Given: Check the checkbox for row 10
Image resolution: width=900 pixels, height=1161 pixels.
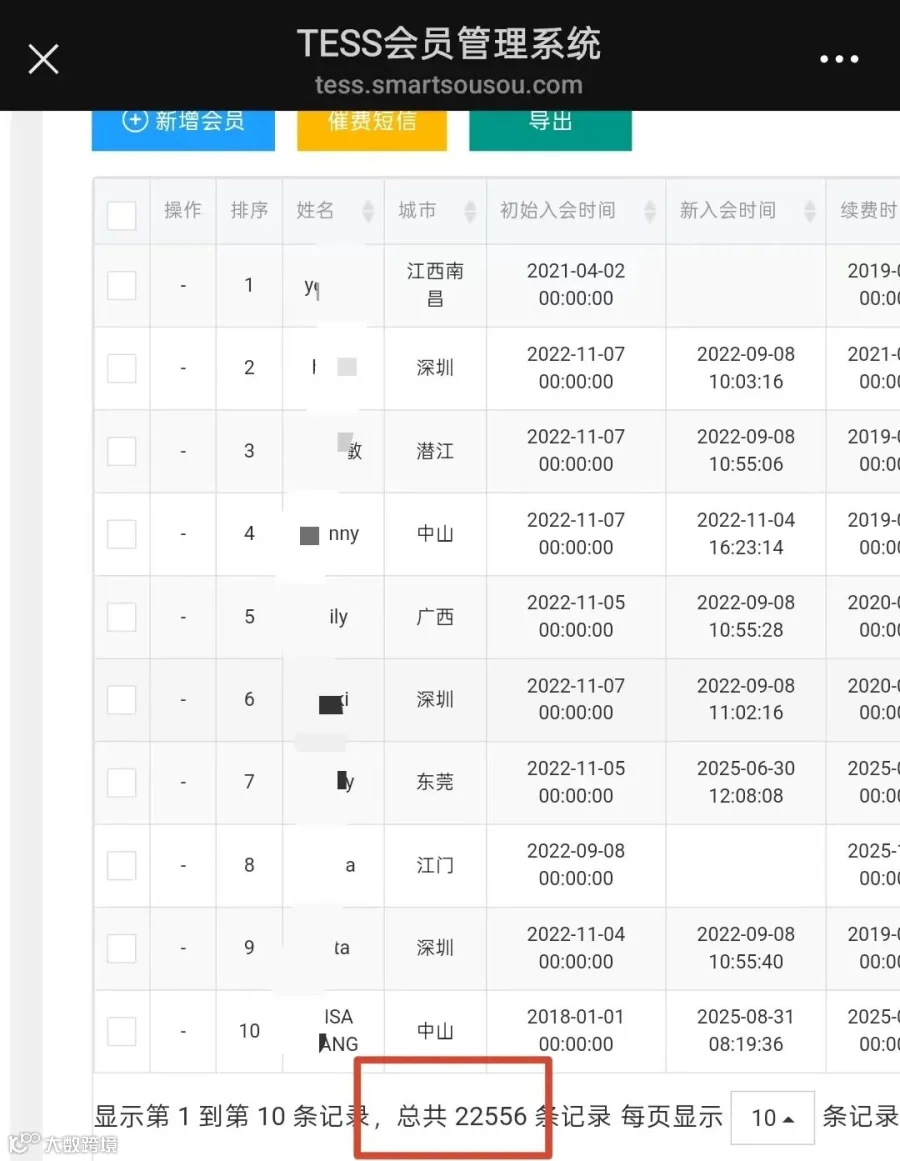Looking at the screenshot, I should point(121,1031).
